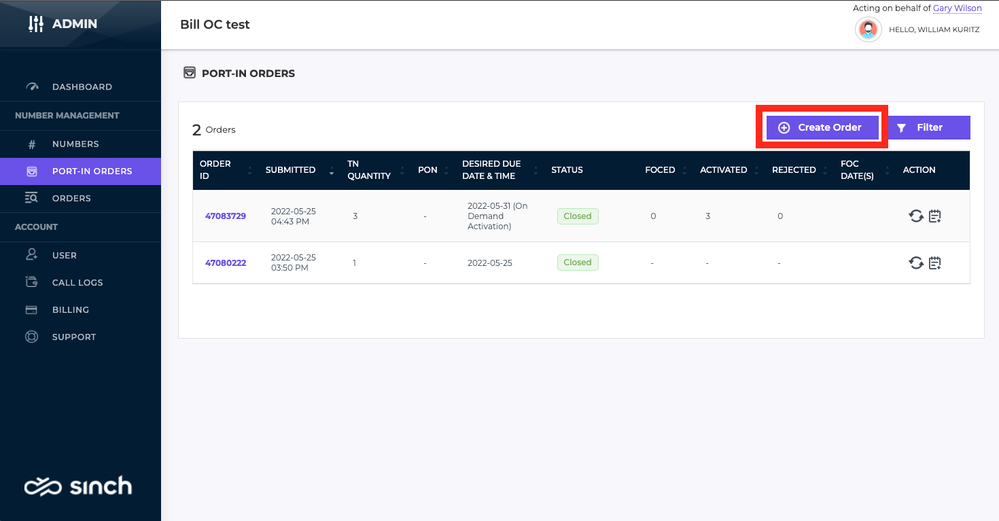Click refresh icon for order 47080222

(x=916, y=262)
